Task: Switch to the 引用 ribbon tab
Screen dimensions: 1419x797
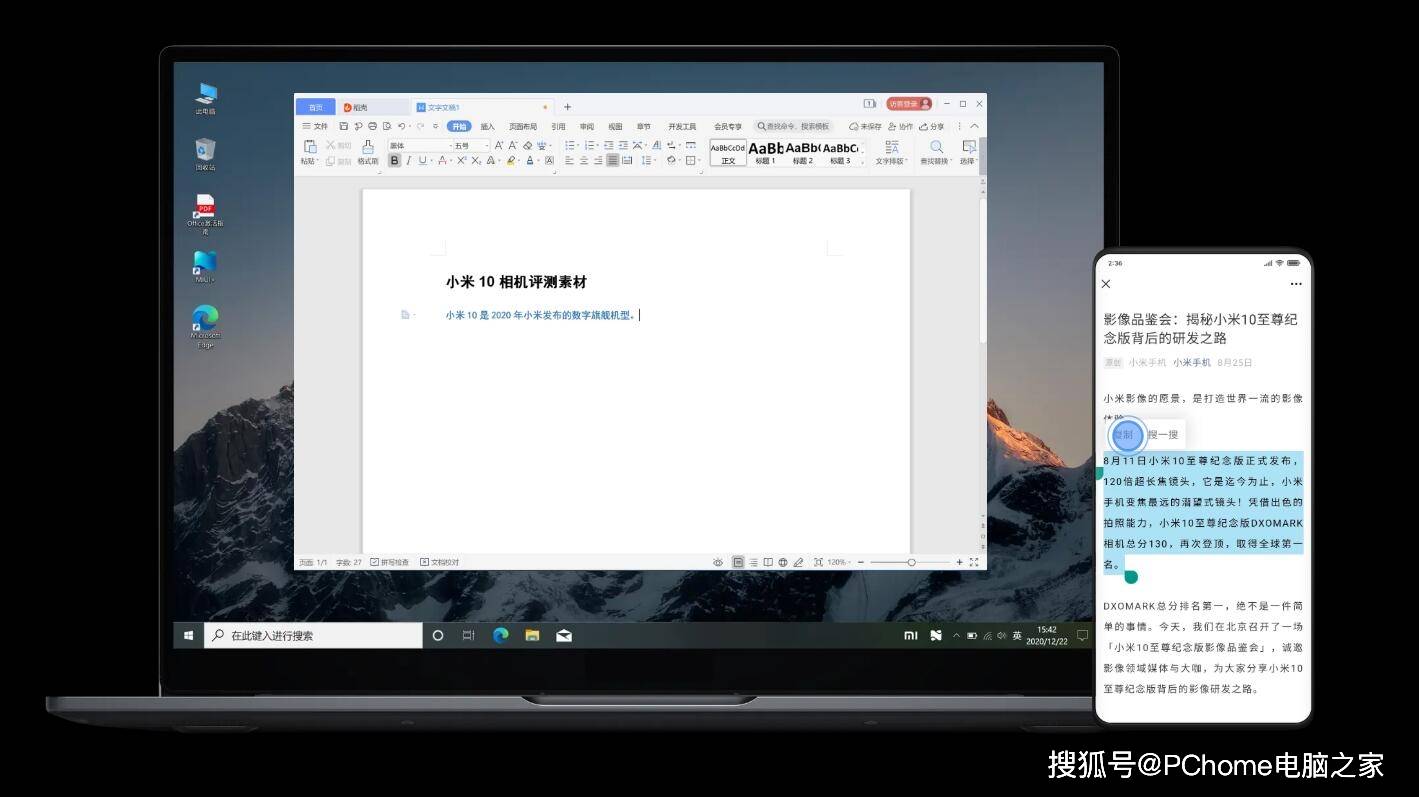Action: pos(558,126)
